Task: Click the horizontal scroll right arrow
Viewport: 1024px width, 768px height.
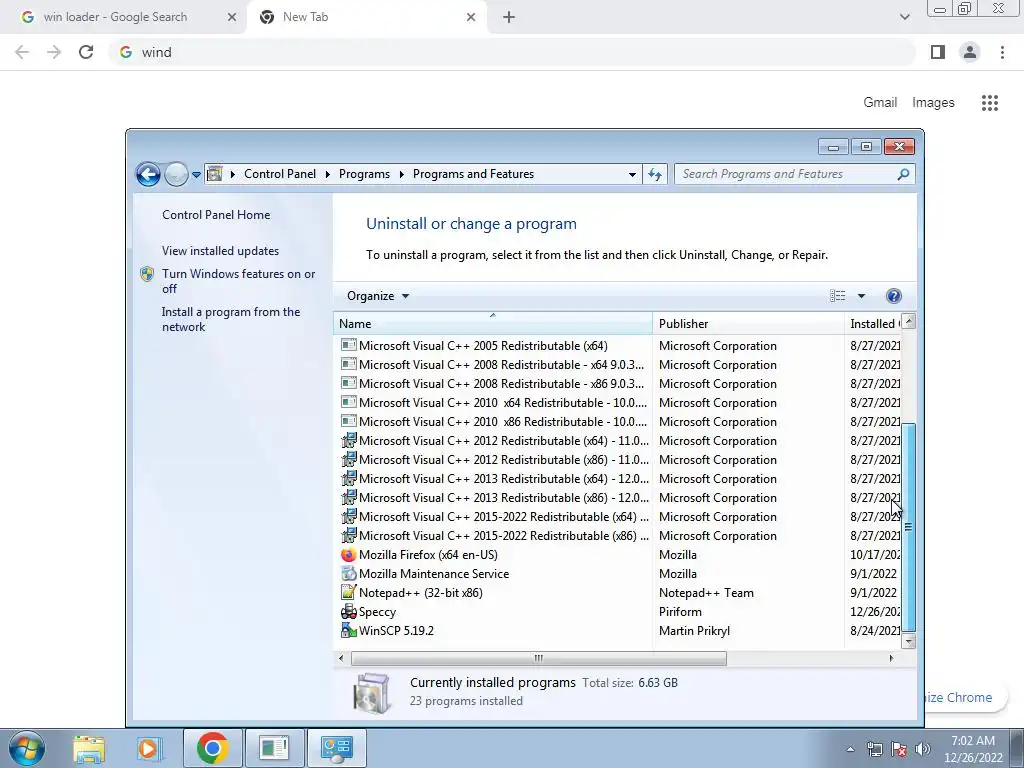Action: coord(891,658)
